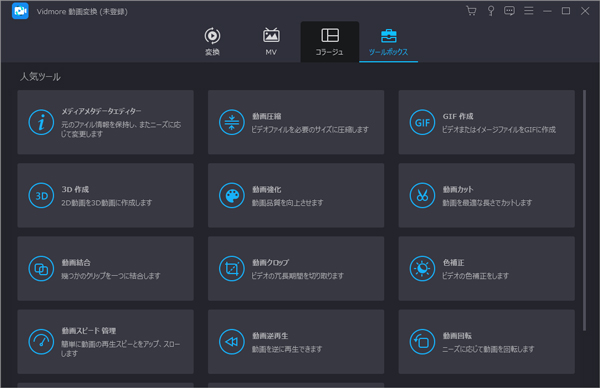Switch to the 変換 tab
Image resolution: width=600 pixels, height=388 pixels.
click(212, 42)
